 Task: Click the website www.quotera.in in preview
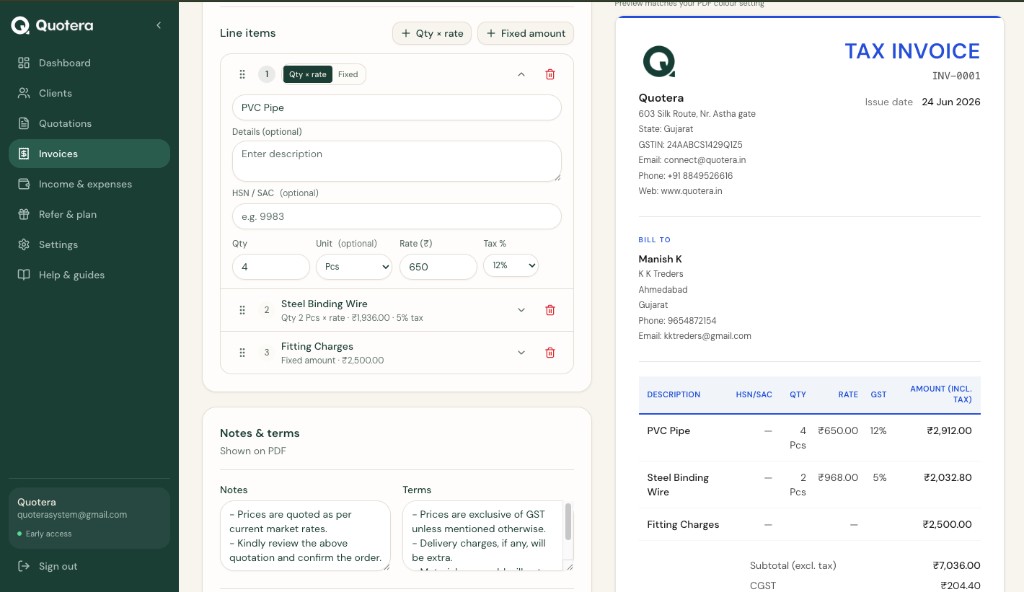(x=692, y=191)
